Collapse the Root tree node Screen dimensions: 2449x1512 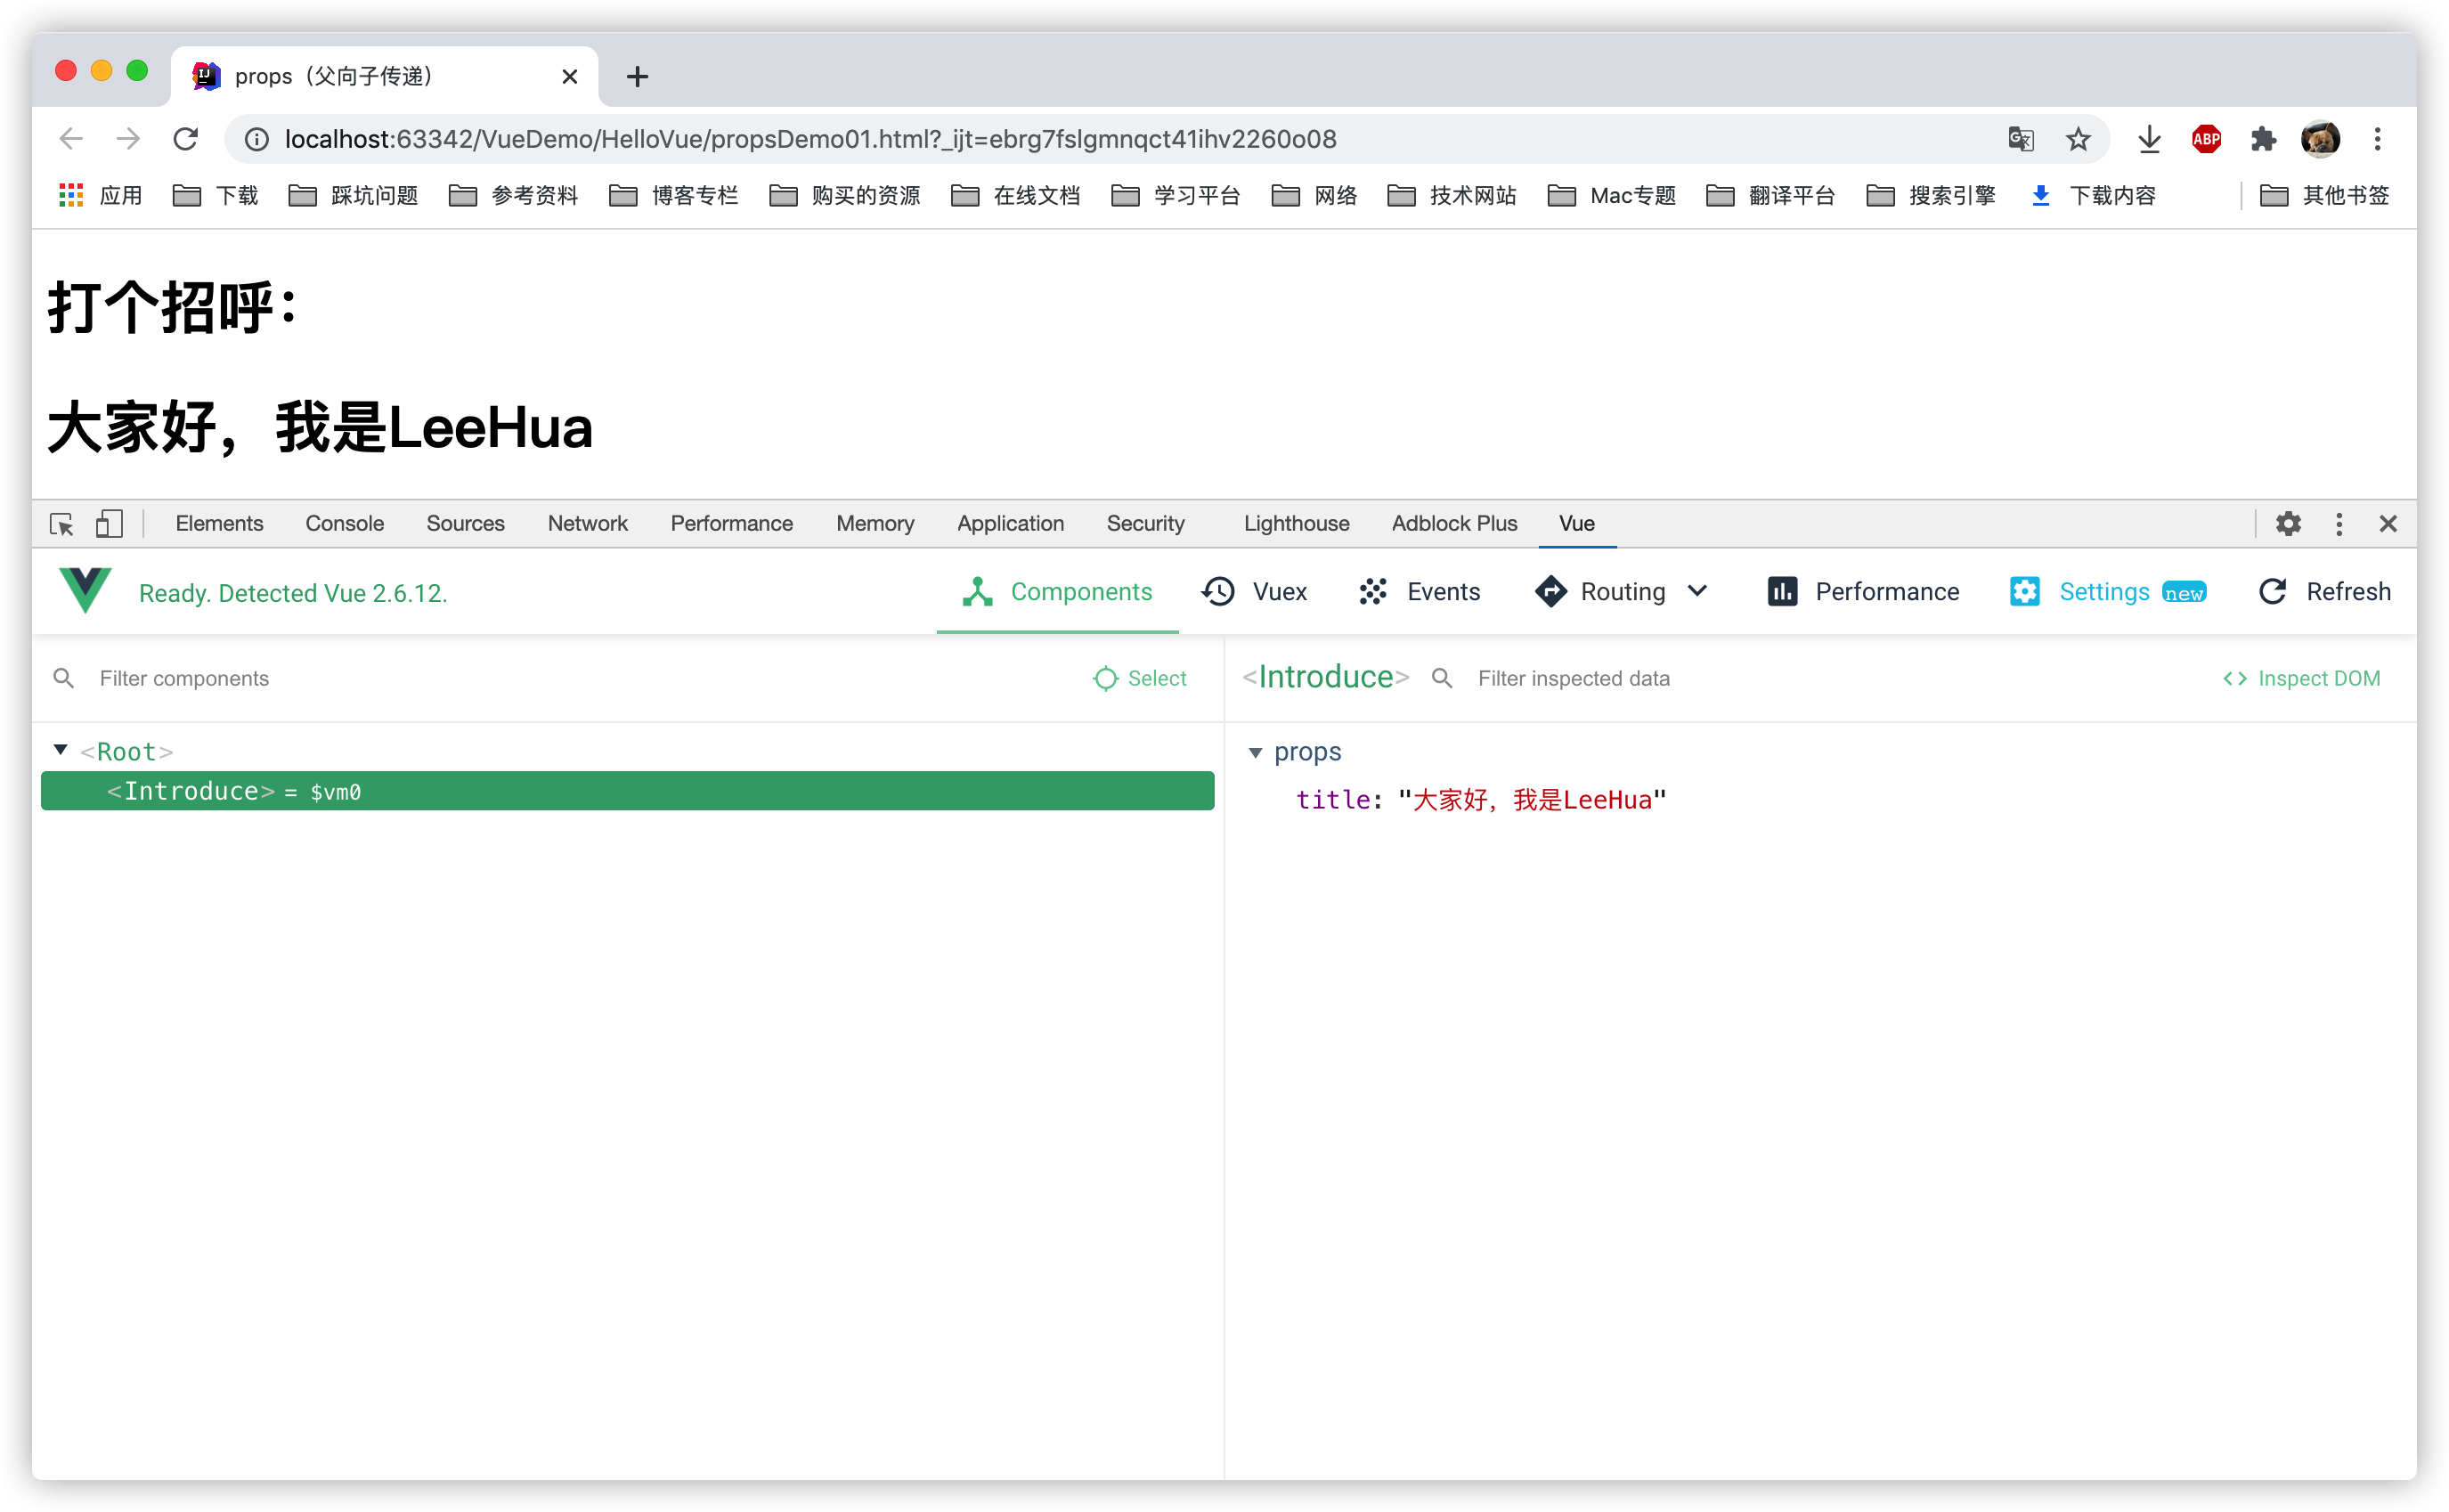[x=60, y=750]
